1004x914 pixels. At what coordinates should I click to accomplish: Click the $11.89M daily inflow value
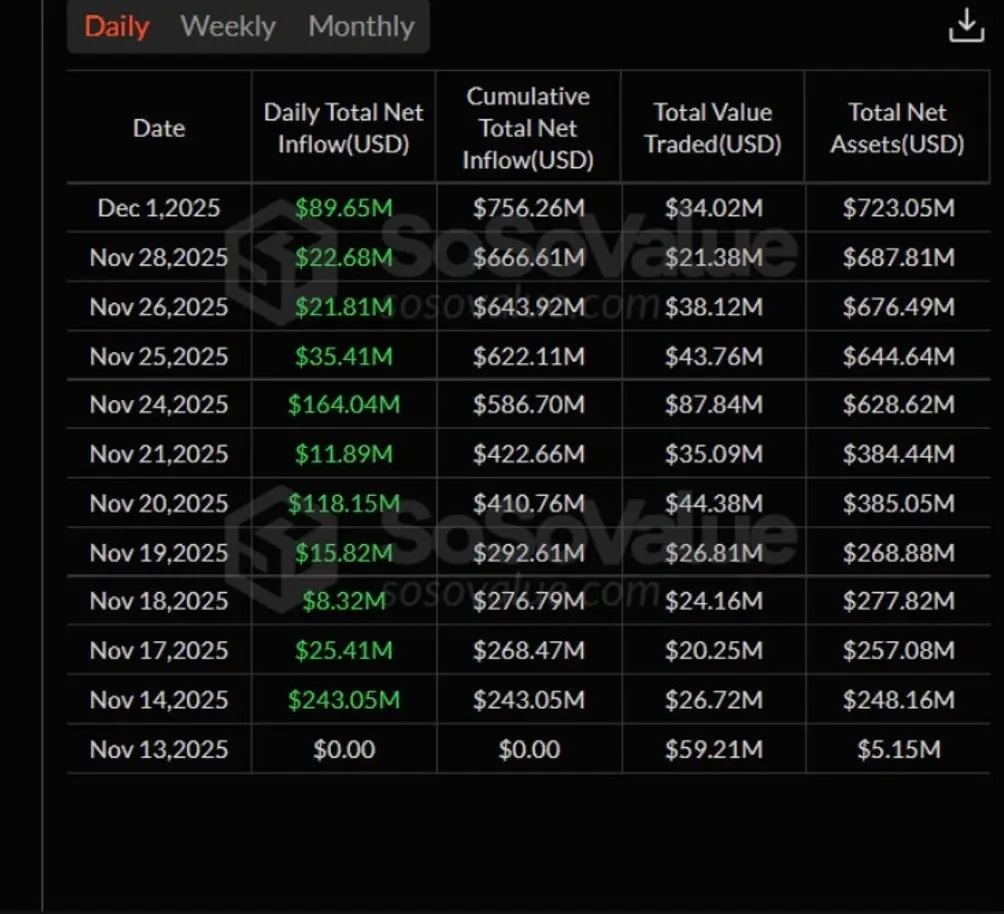(344, 453)
